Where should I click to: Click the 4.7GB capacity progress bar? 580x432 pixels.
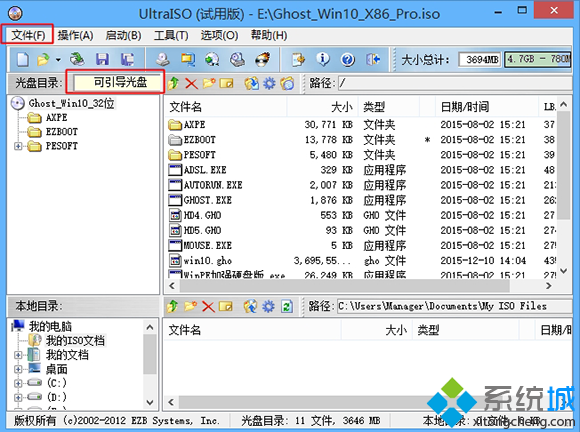(x=538, y=60)
